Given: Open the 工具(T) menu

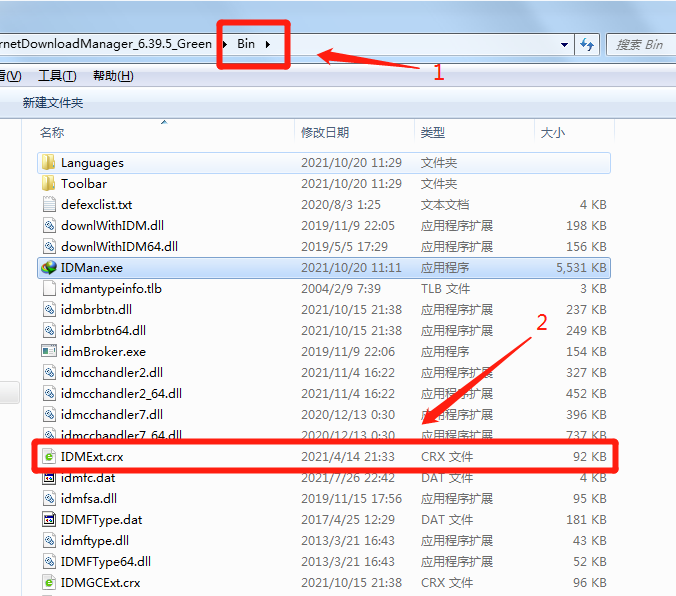Looking at the screenshot, I should 57,76.
